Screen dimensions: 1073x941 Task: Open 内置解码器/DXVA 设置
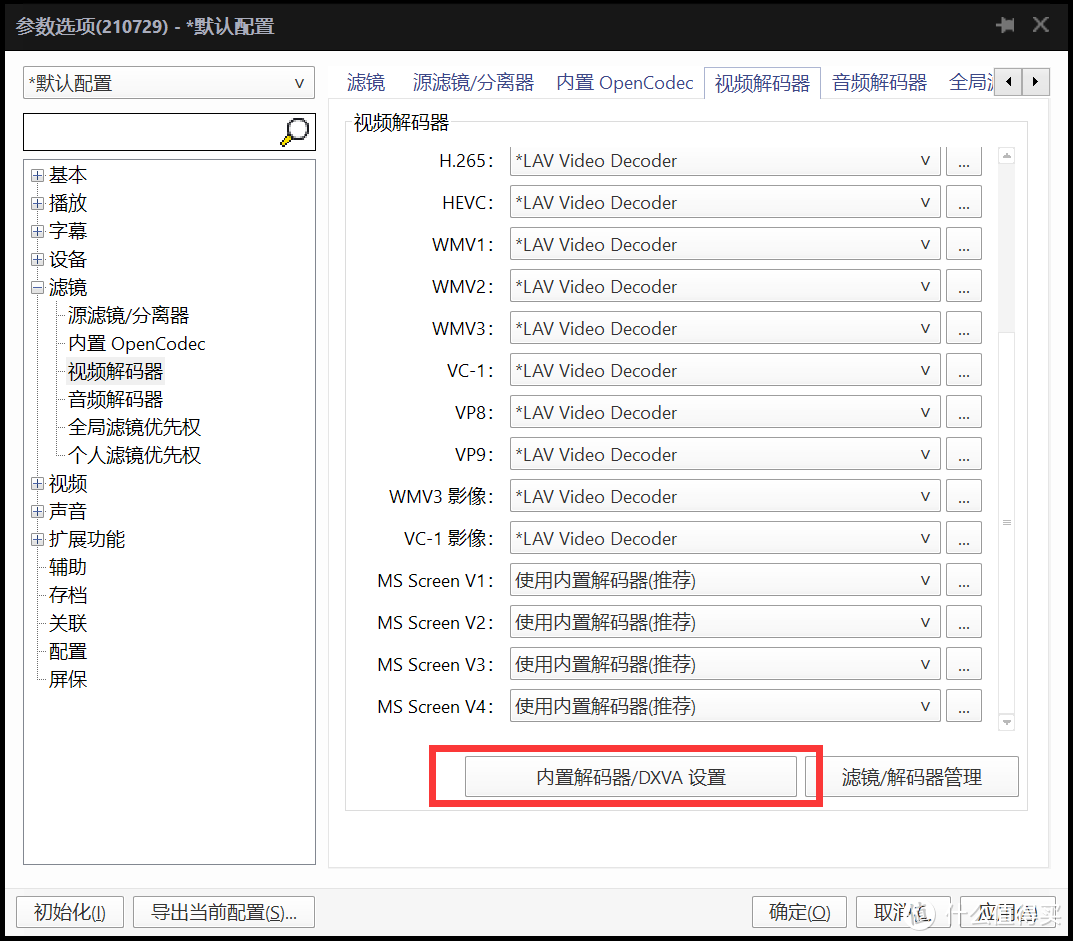click(631, 776)
